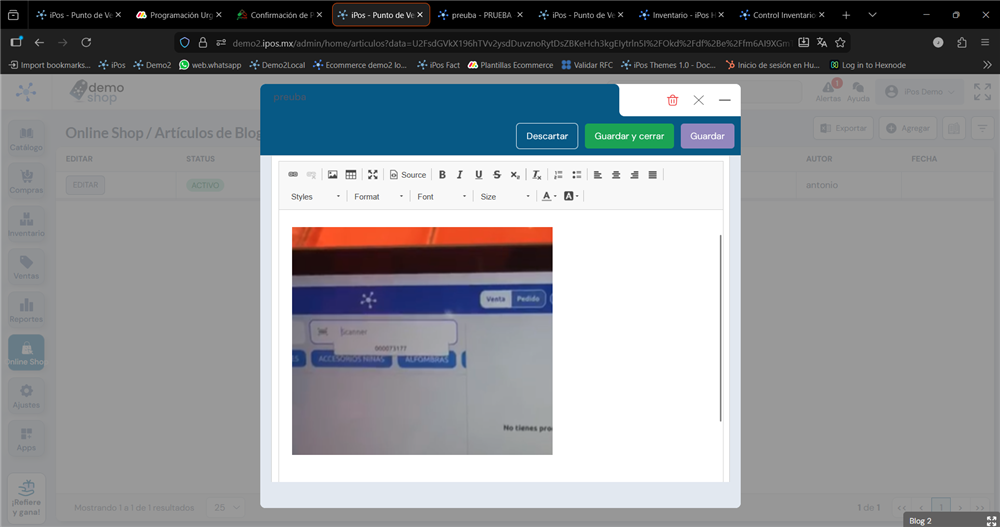Image resolution: width=1000 pixels, height=527 pixels.
Task: Expand the Format dropdown
Action: coord(379,197)
